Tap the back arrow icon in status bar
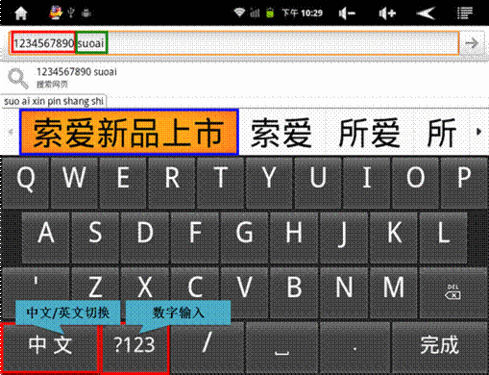The height and width of the screenshot is (375, 489). pos(426,13)
